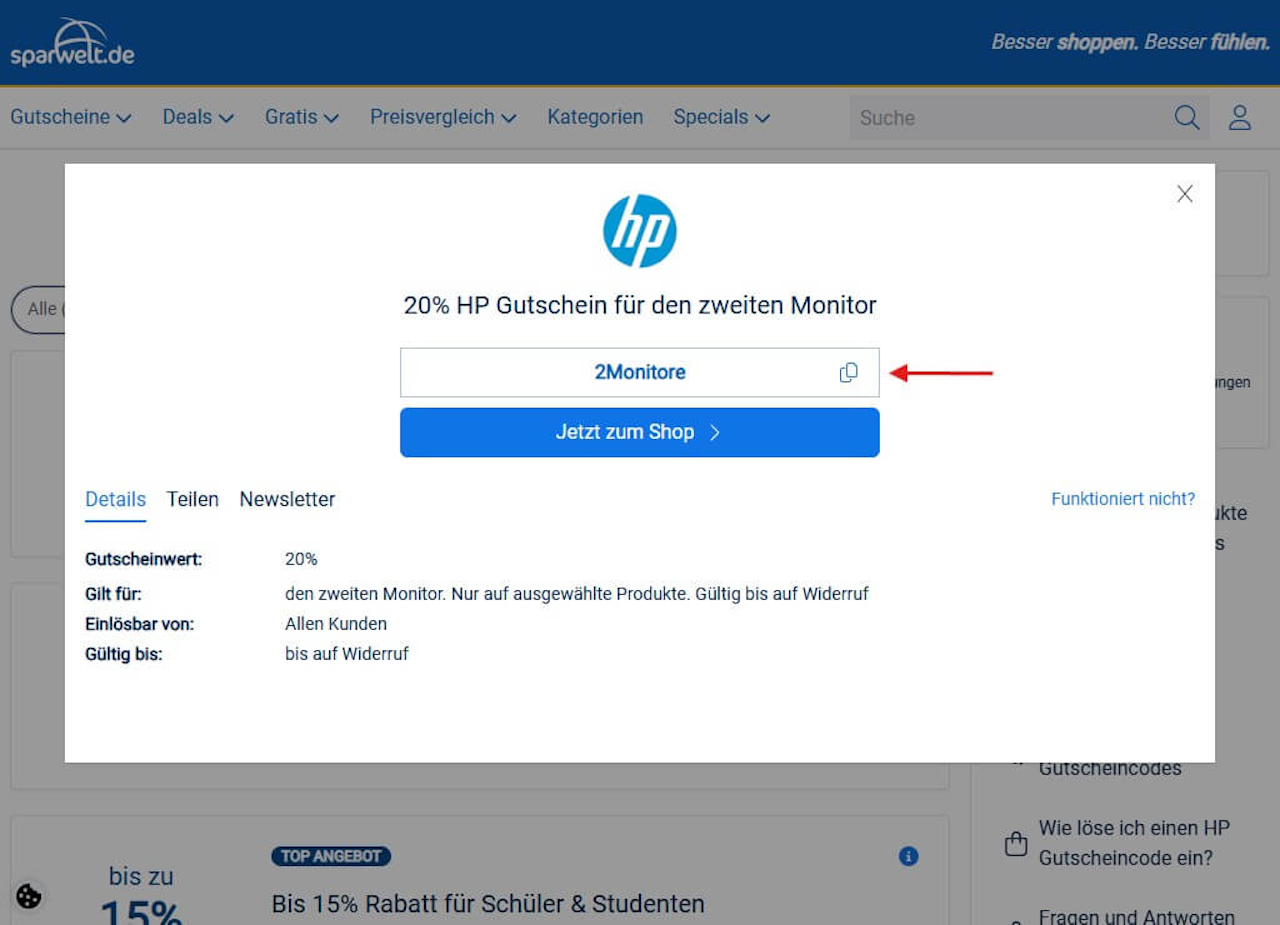Close the HP coupon popup
Screen dimensions: 1280x925
pyautogui.click(x=1185, y=194)
